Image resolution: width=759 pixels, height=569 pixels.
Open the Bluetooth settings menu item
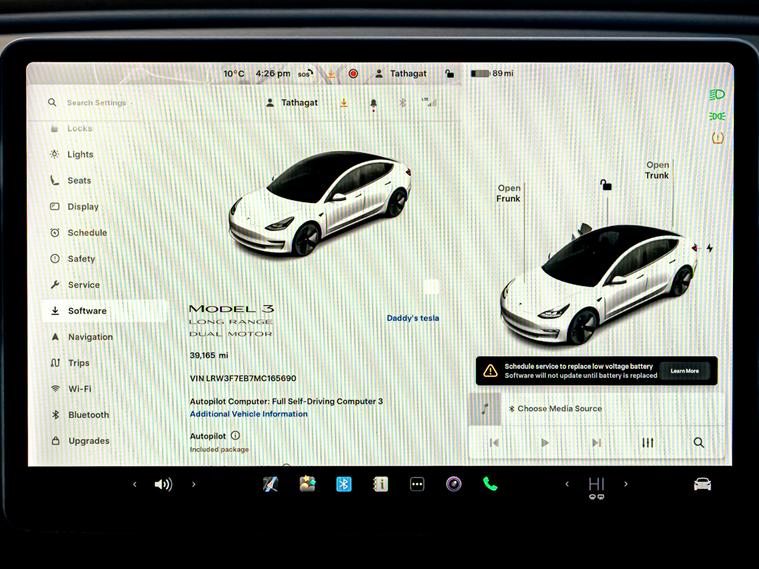point(88,415)
